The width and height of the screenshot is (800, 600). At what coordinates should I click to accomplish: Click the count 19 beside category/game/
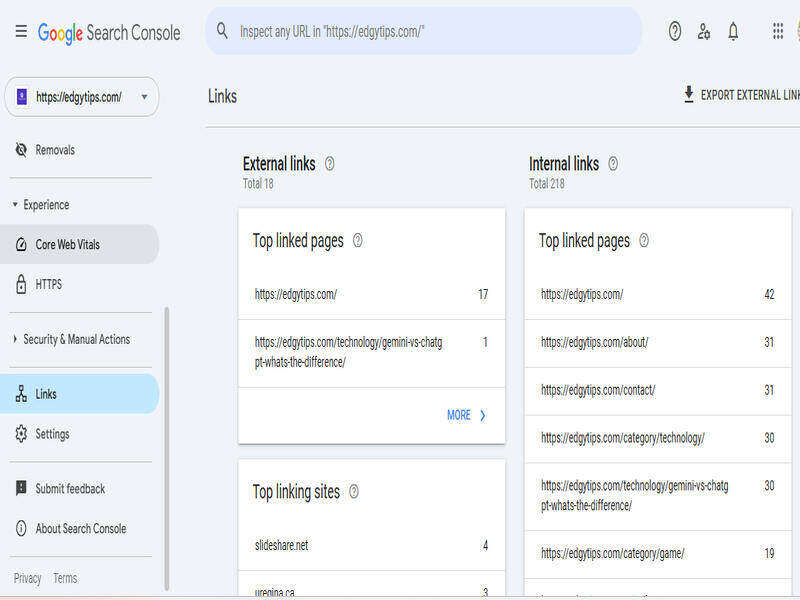pos(769,553)
